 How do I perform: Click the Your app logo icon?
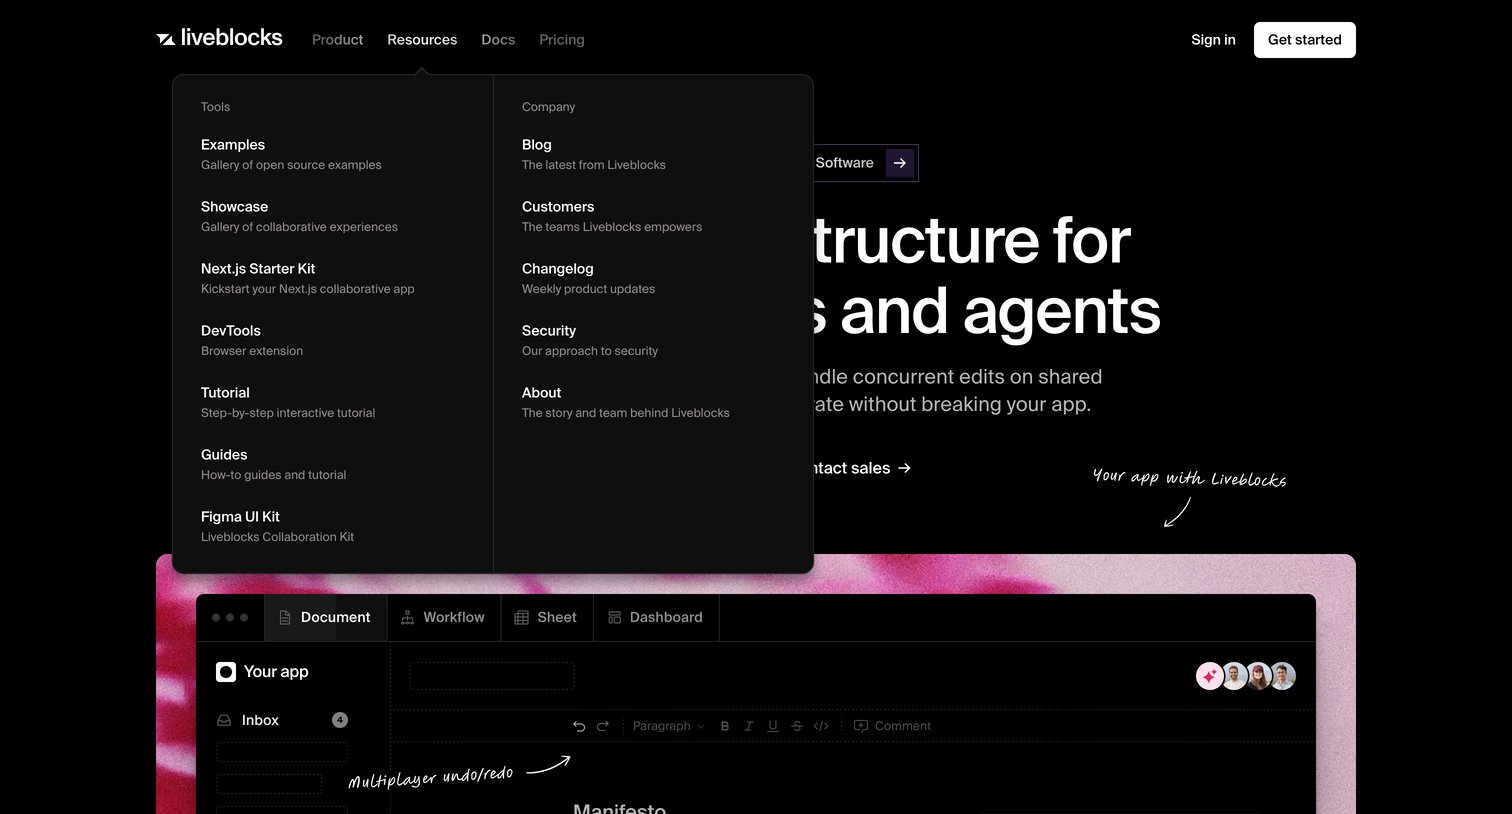point(226,672)
